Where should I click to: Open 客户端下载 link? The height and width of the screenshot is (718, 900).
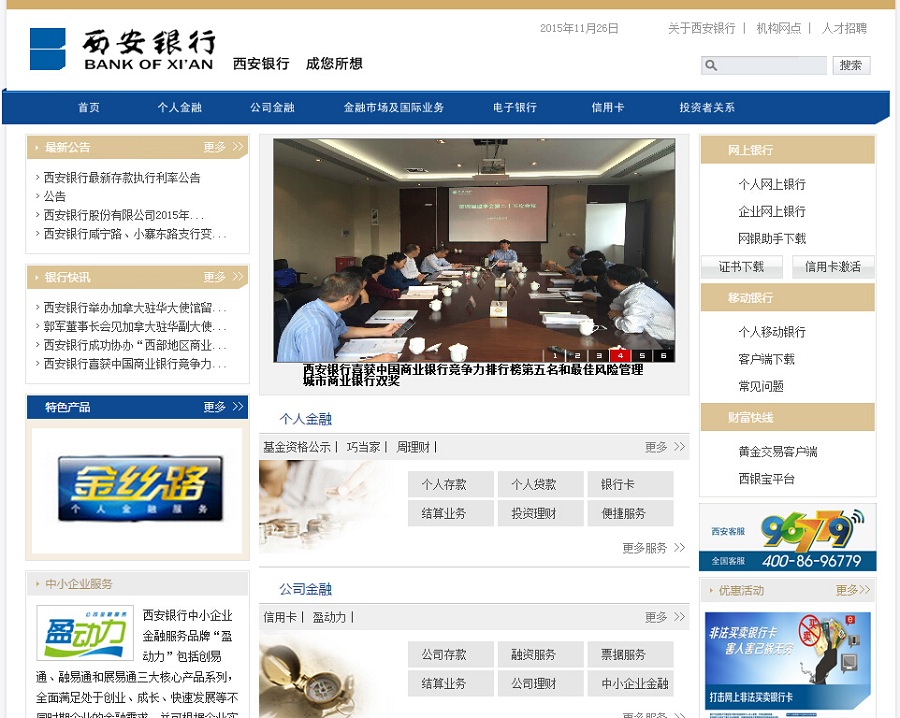coord(766,359)
